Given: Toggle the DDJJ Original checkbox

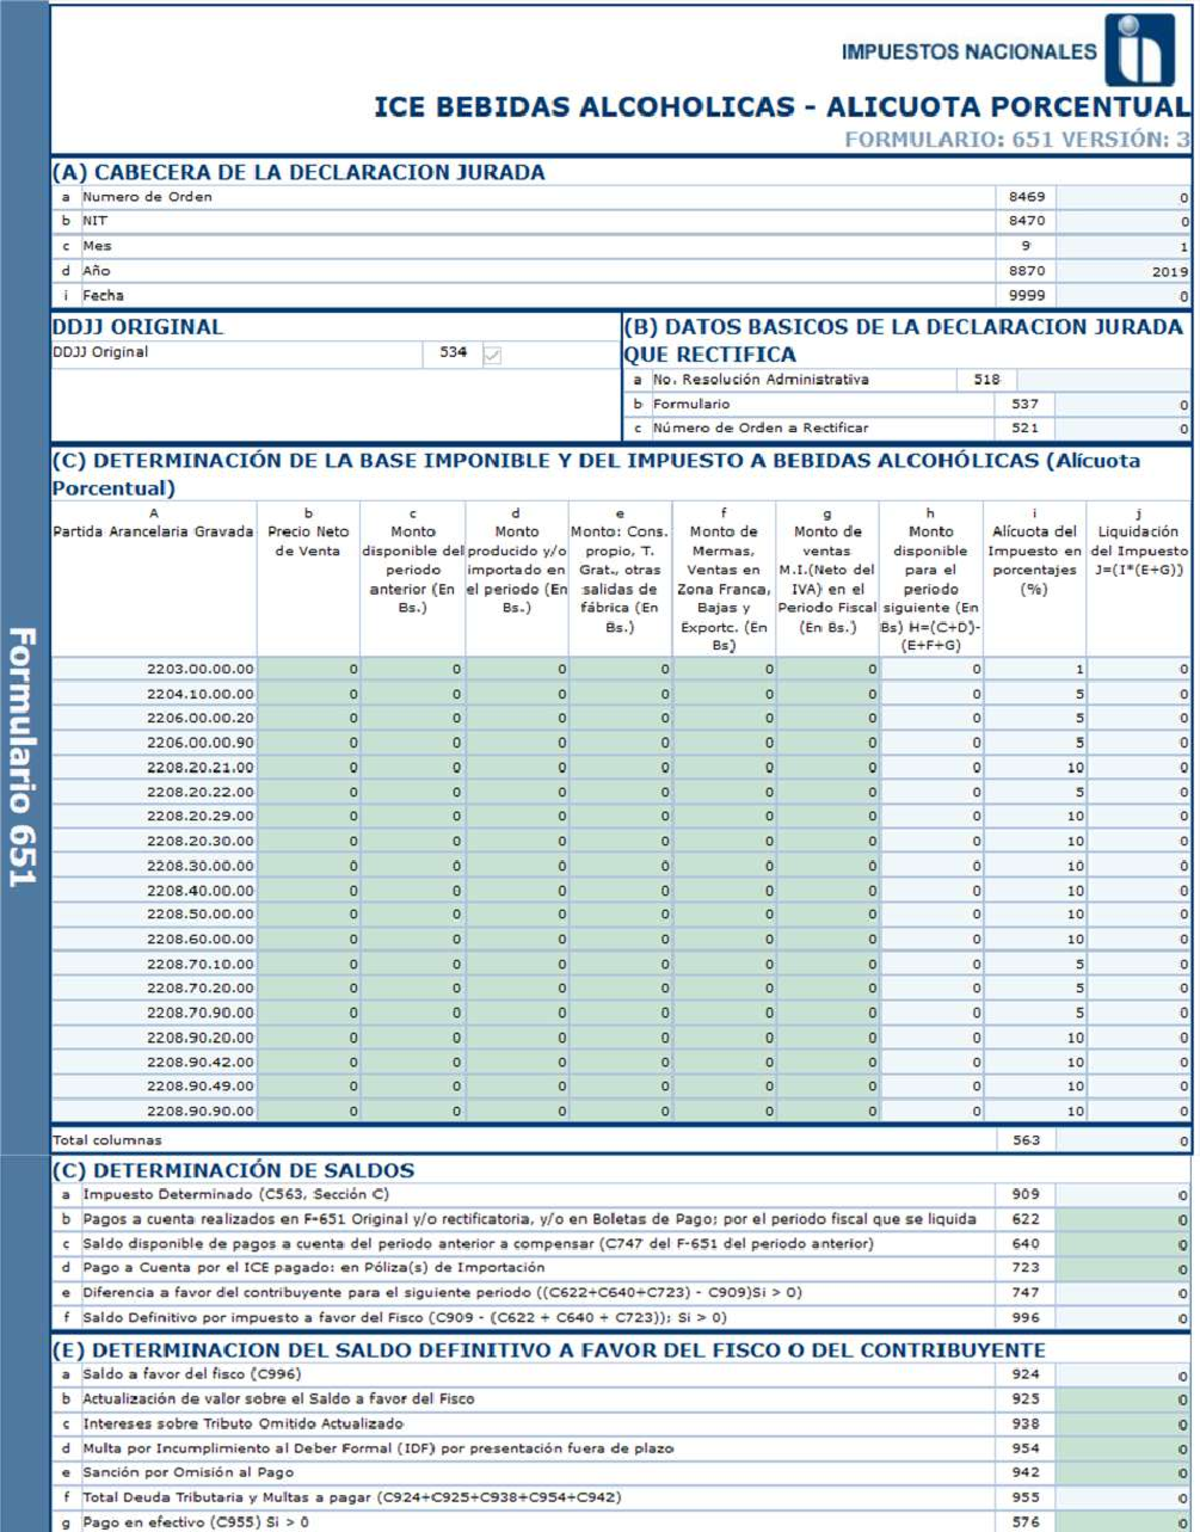Looking at the screenshot, I should click(492, 354).
